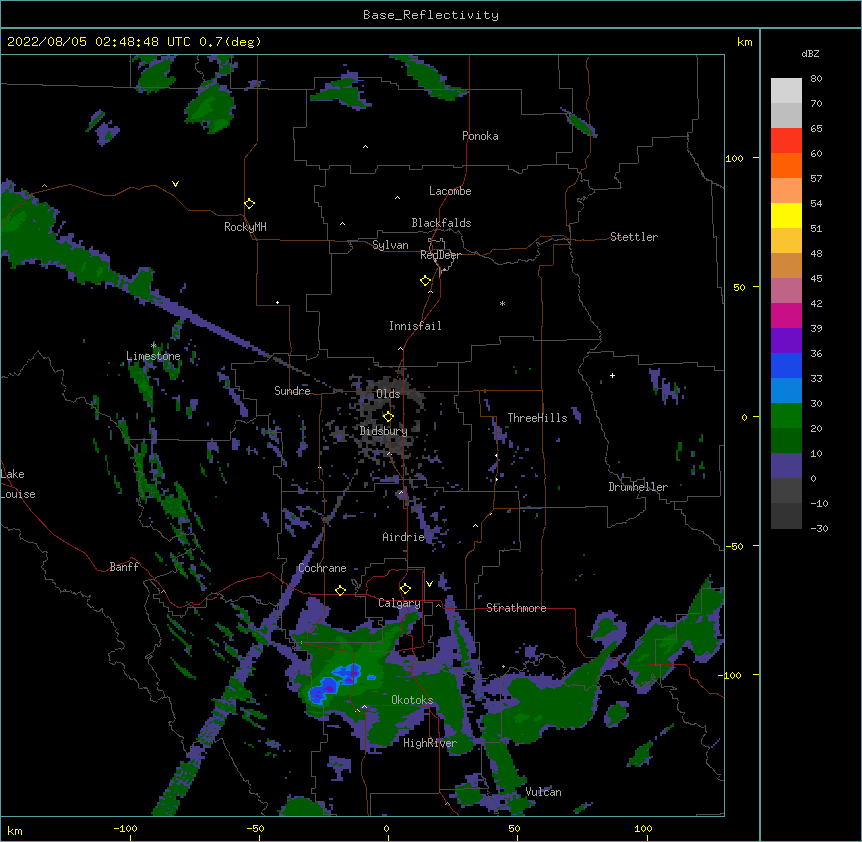862x842 pixels.
Task: Click the yellow V marker northeast of Calgary
Action: pyautogui.click(x=429, y=584)
